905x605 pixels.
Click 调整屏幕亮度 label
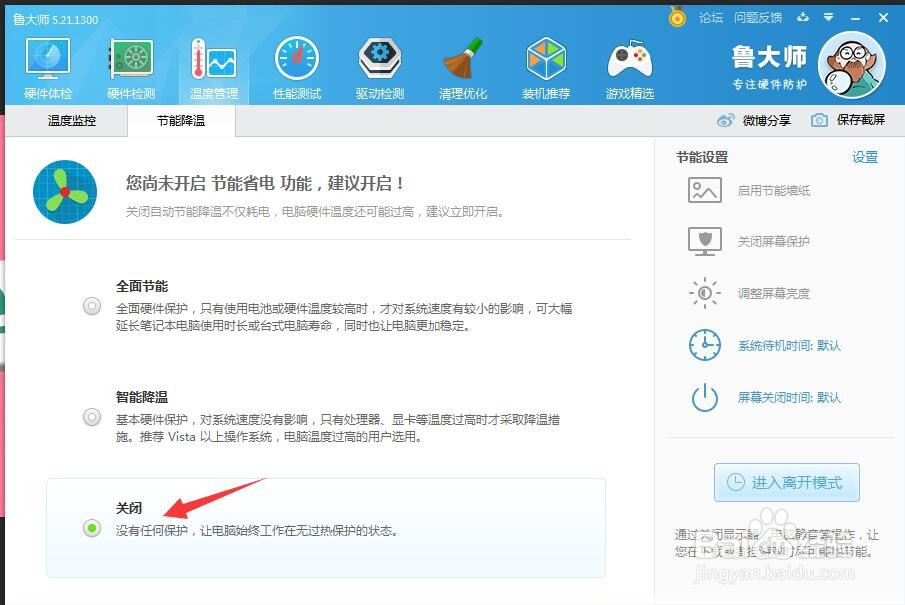click(x=773, y=293)
